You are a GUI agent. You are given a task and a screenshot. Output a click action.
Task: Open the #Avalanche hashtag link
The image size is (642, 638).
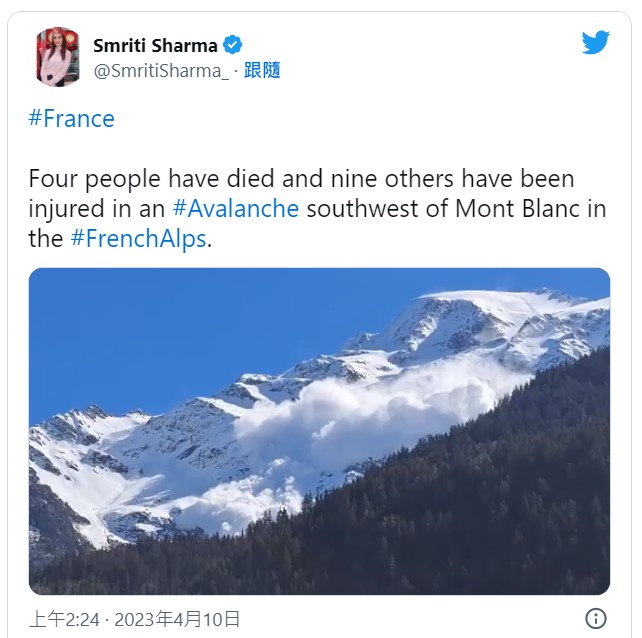click(x=236, y=209)
